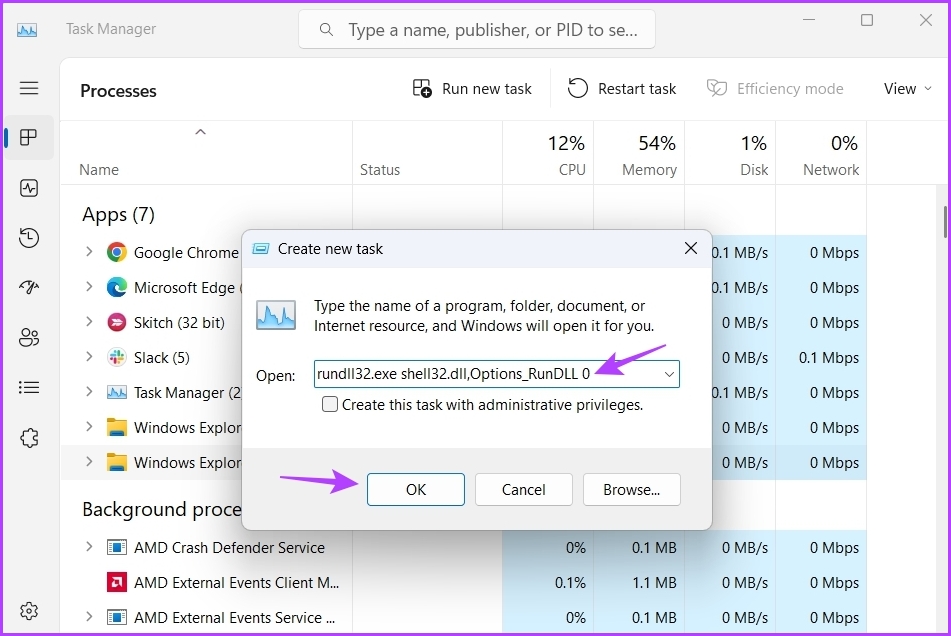Select the AMD External Events Client M... row

(x=463, y=583)
